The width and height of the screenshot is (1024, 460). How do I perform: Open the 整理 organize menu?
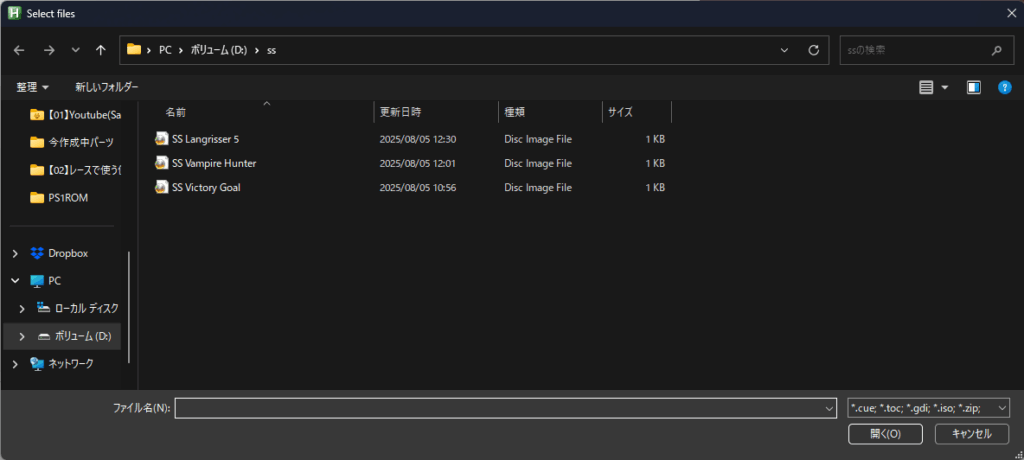point(33,87)
